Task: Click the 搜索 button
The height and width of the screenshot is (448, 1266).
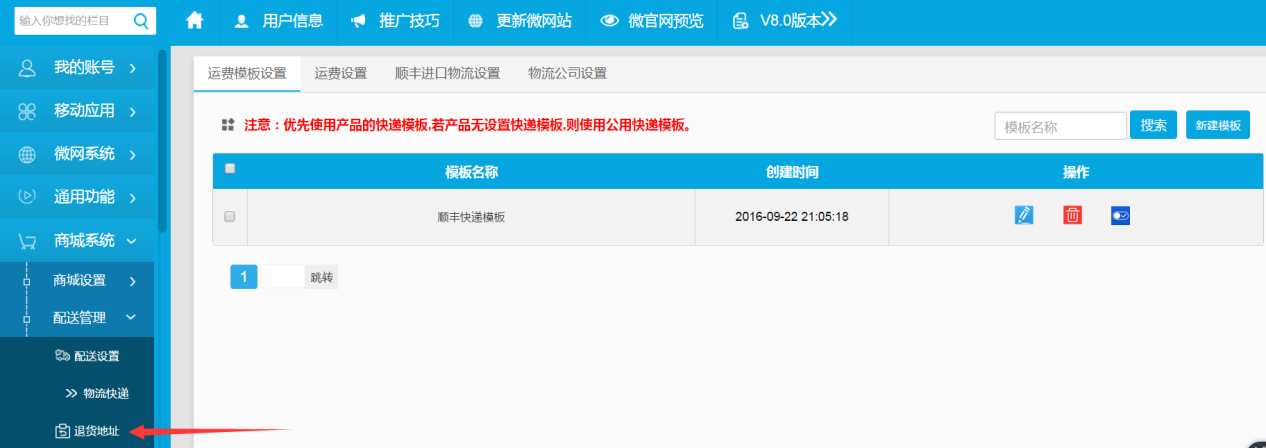Action: (x=1153, y=125)
